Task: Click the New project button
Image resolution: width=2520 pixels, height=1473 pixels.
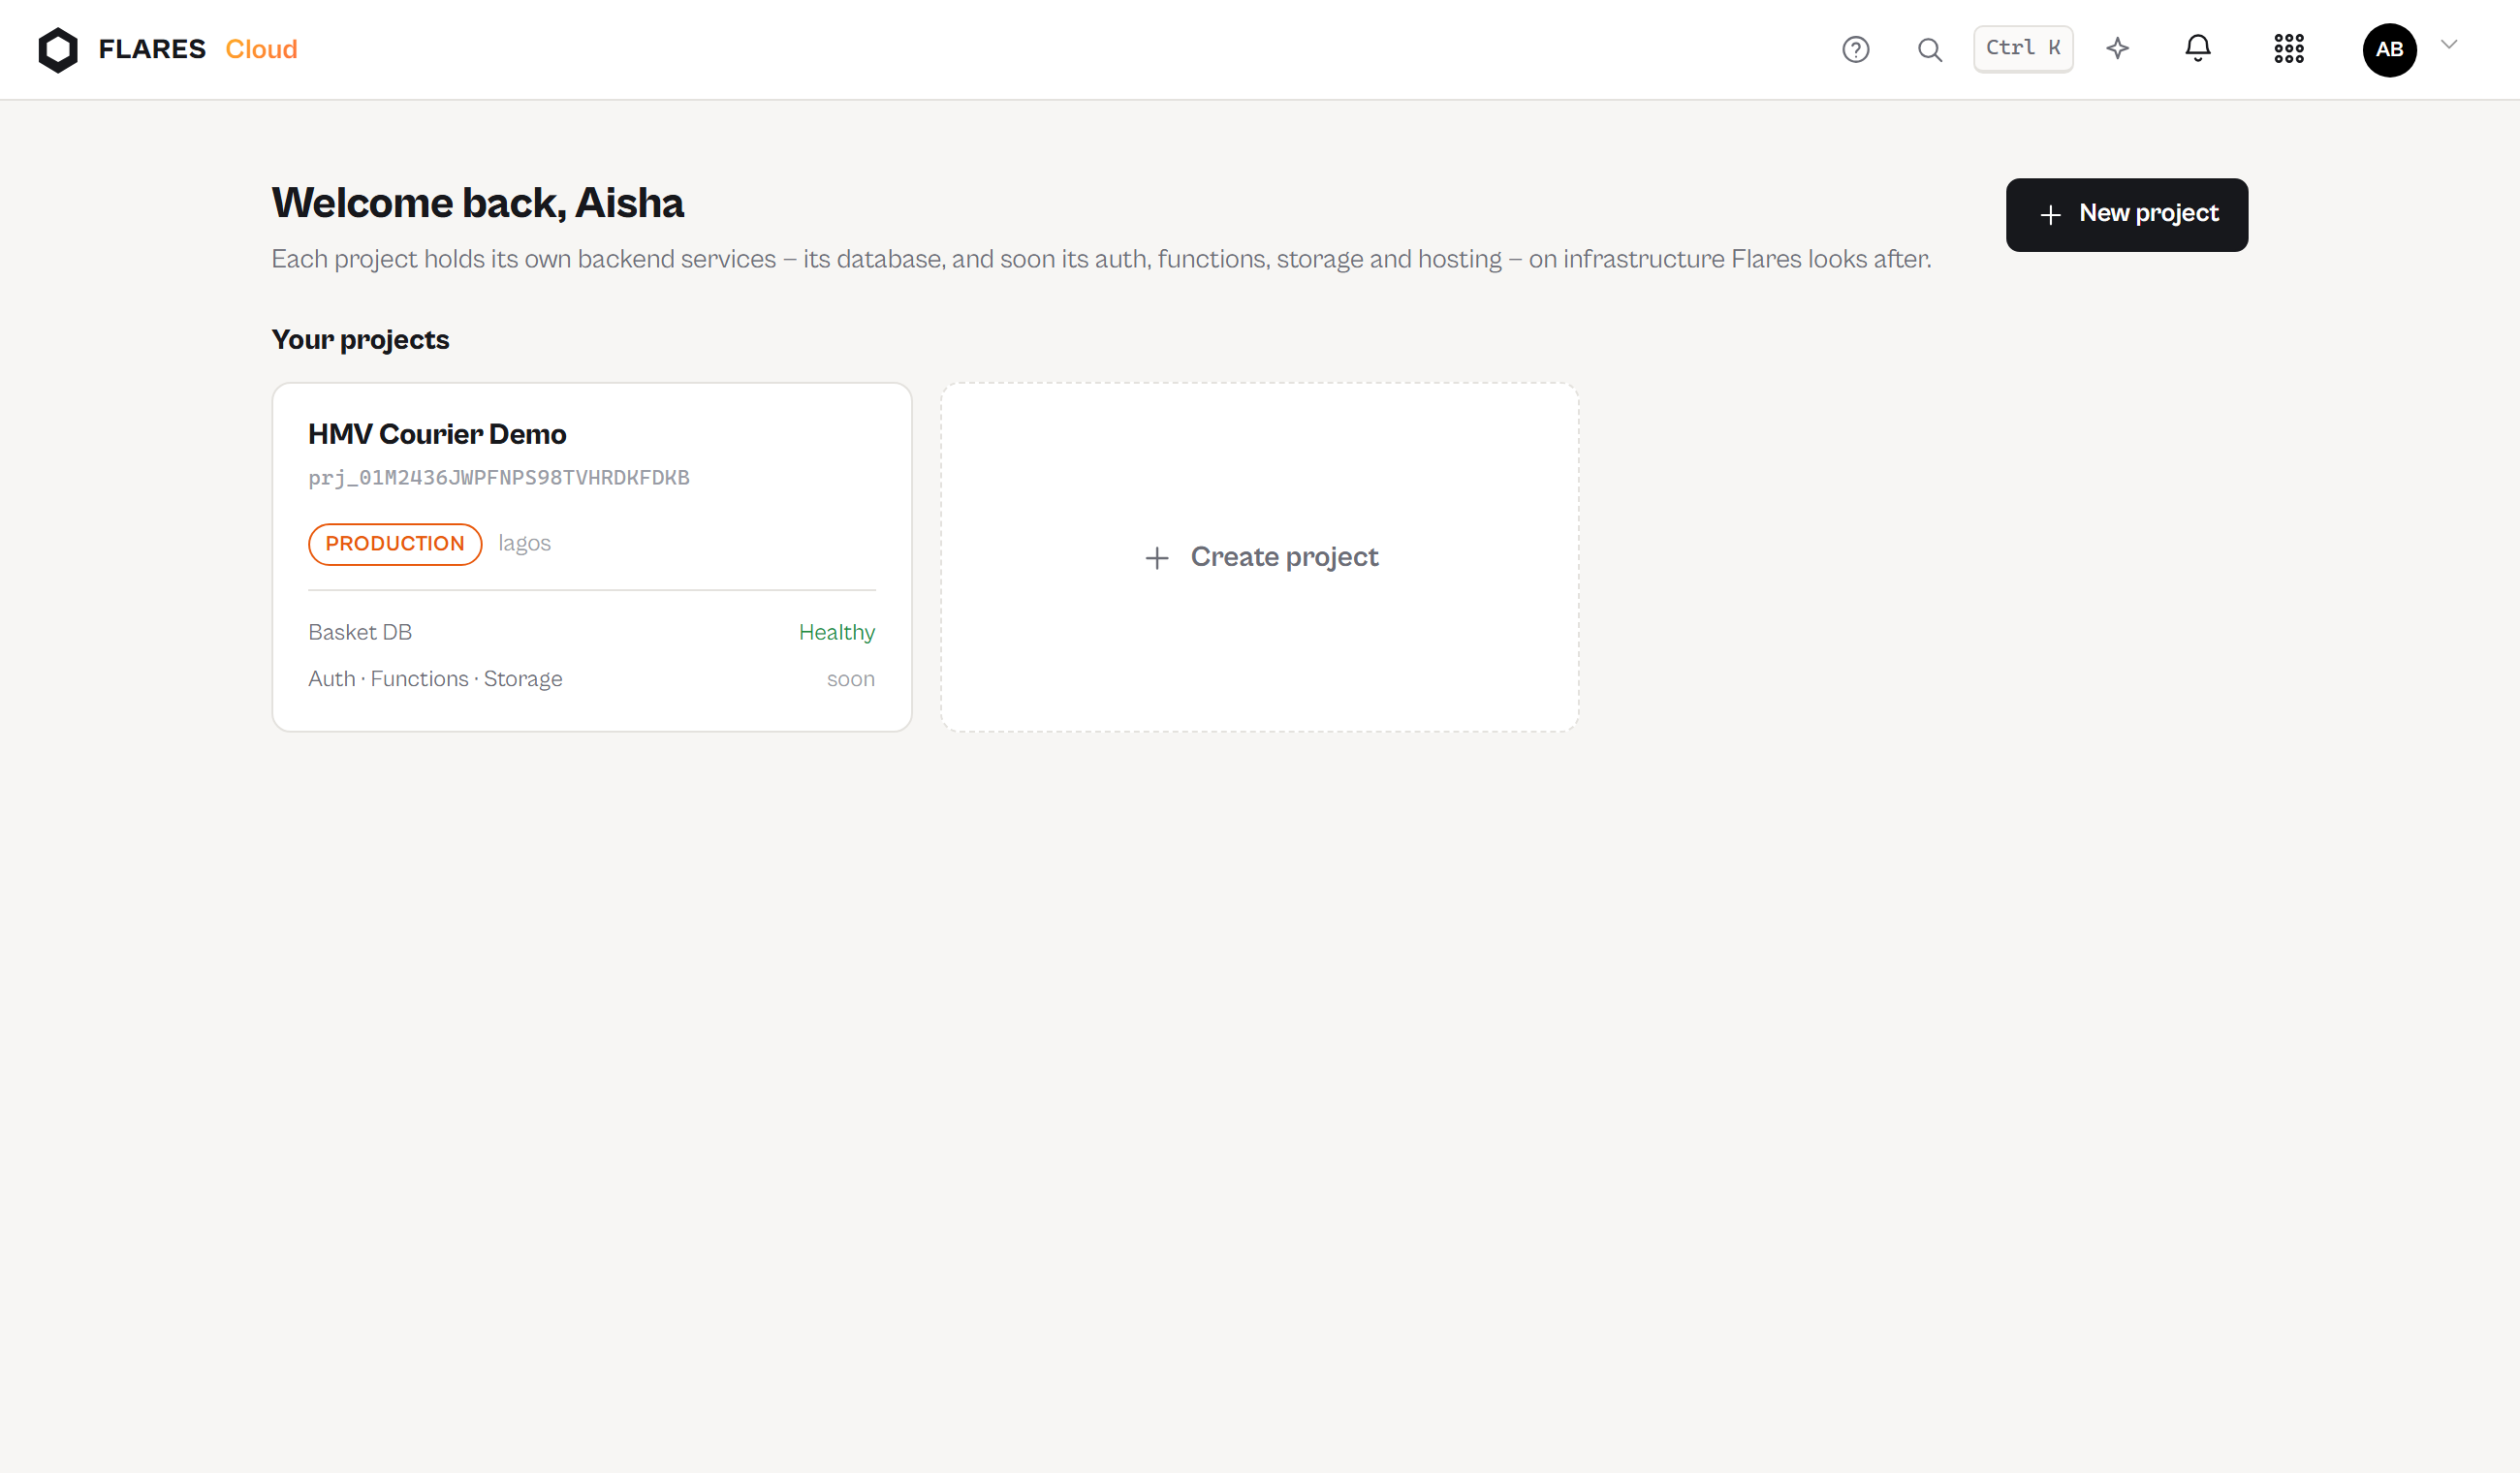Action: tap(2126, 214)
